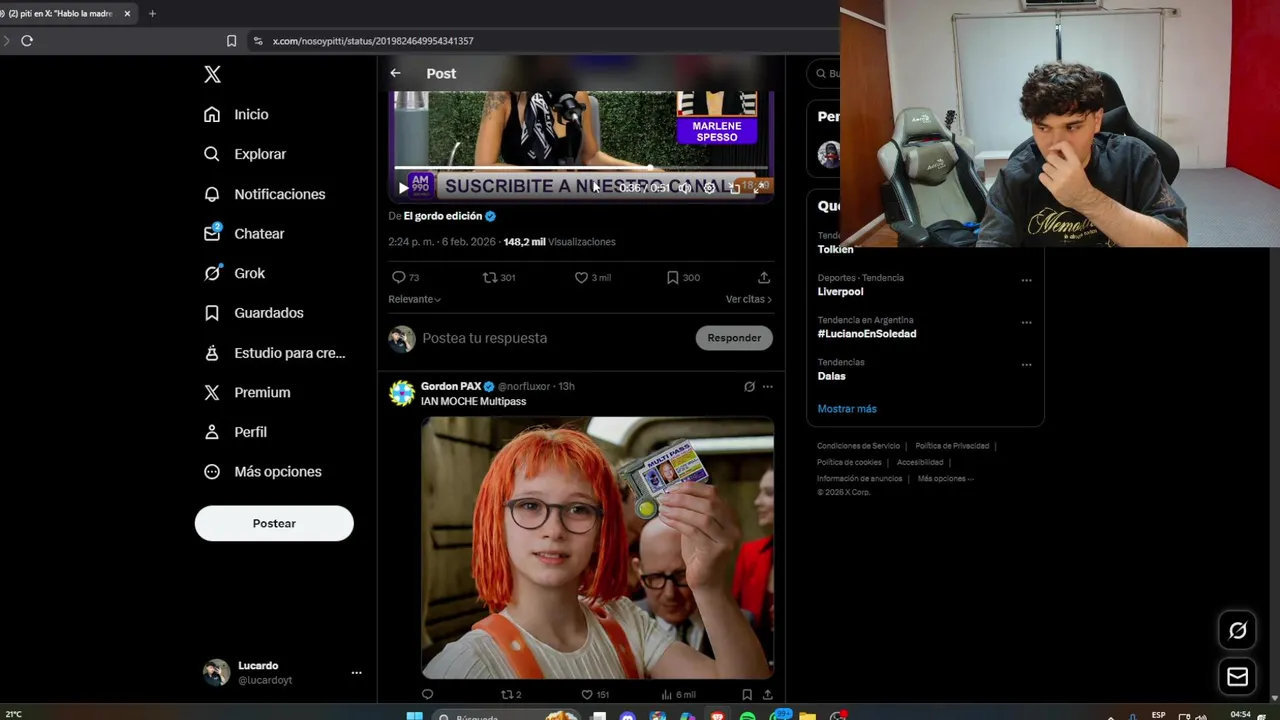Bookmark the post with 300 saves
The height and width of the screenshot is (720, 1280).
pyautogui.click(x=672, y=277)
